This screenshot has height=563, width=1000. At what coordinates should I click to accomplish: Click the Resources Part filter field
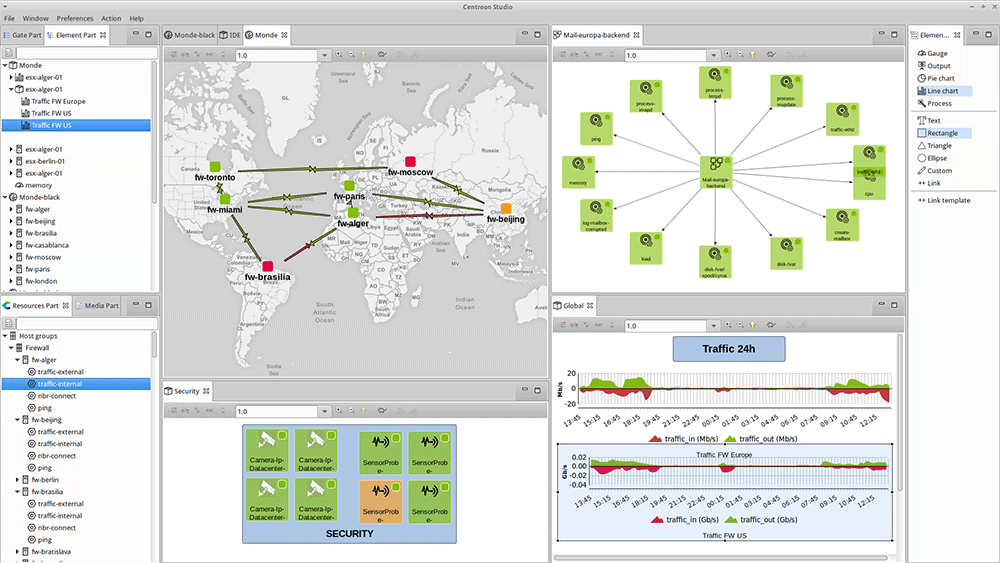click(x=86, y=323)
